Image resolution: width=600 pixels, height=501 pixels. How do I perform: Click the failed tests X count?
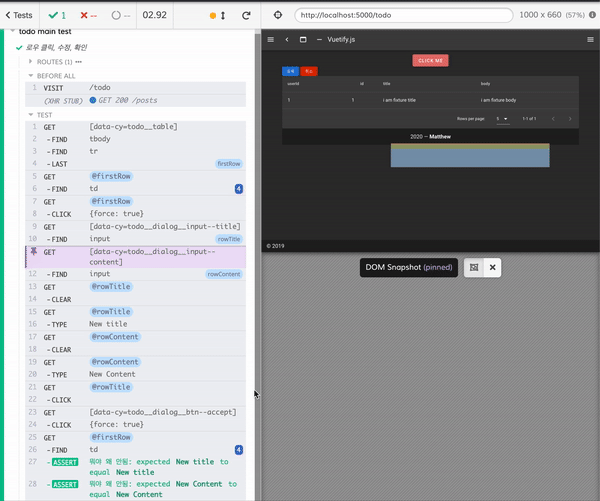tap(89, 15)
